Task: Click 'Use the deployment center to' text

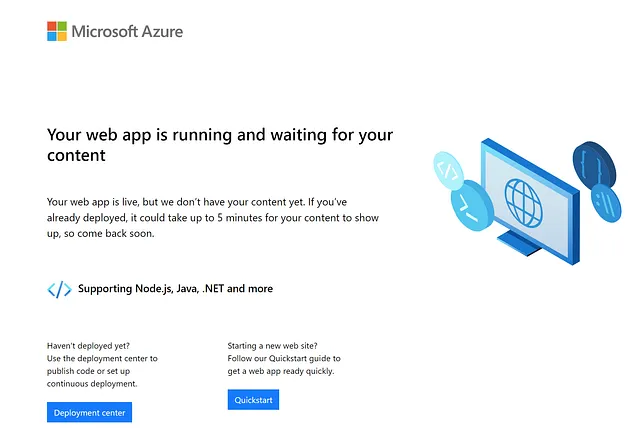Action: (102, 358)
